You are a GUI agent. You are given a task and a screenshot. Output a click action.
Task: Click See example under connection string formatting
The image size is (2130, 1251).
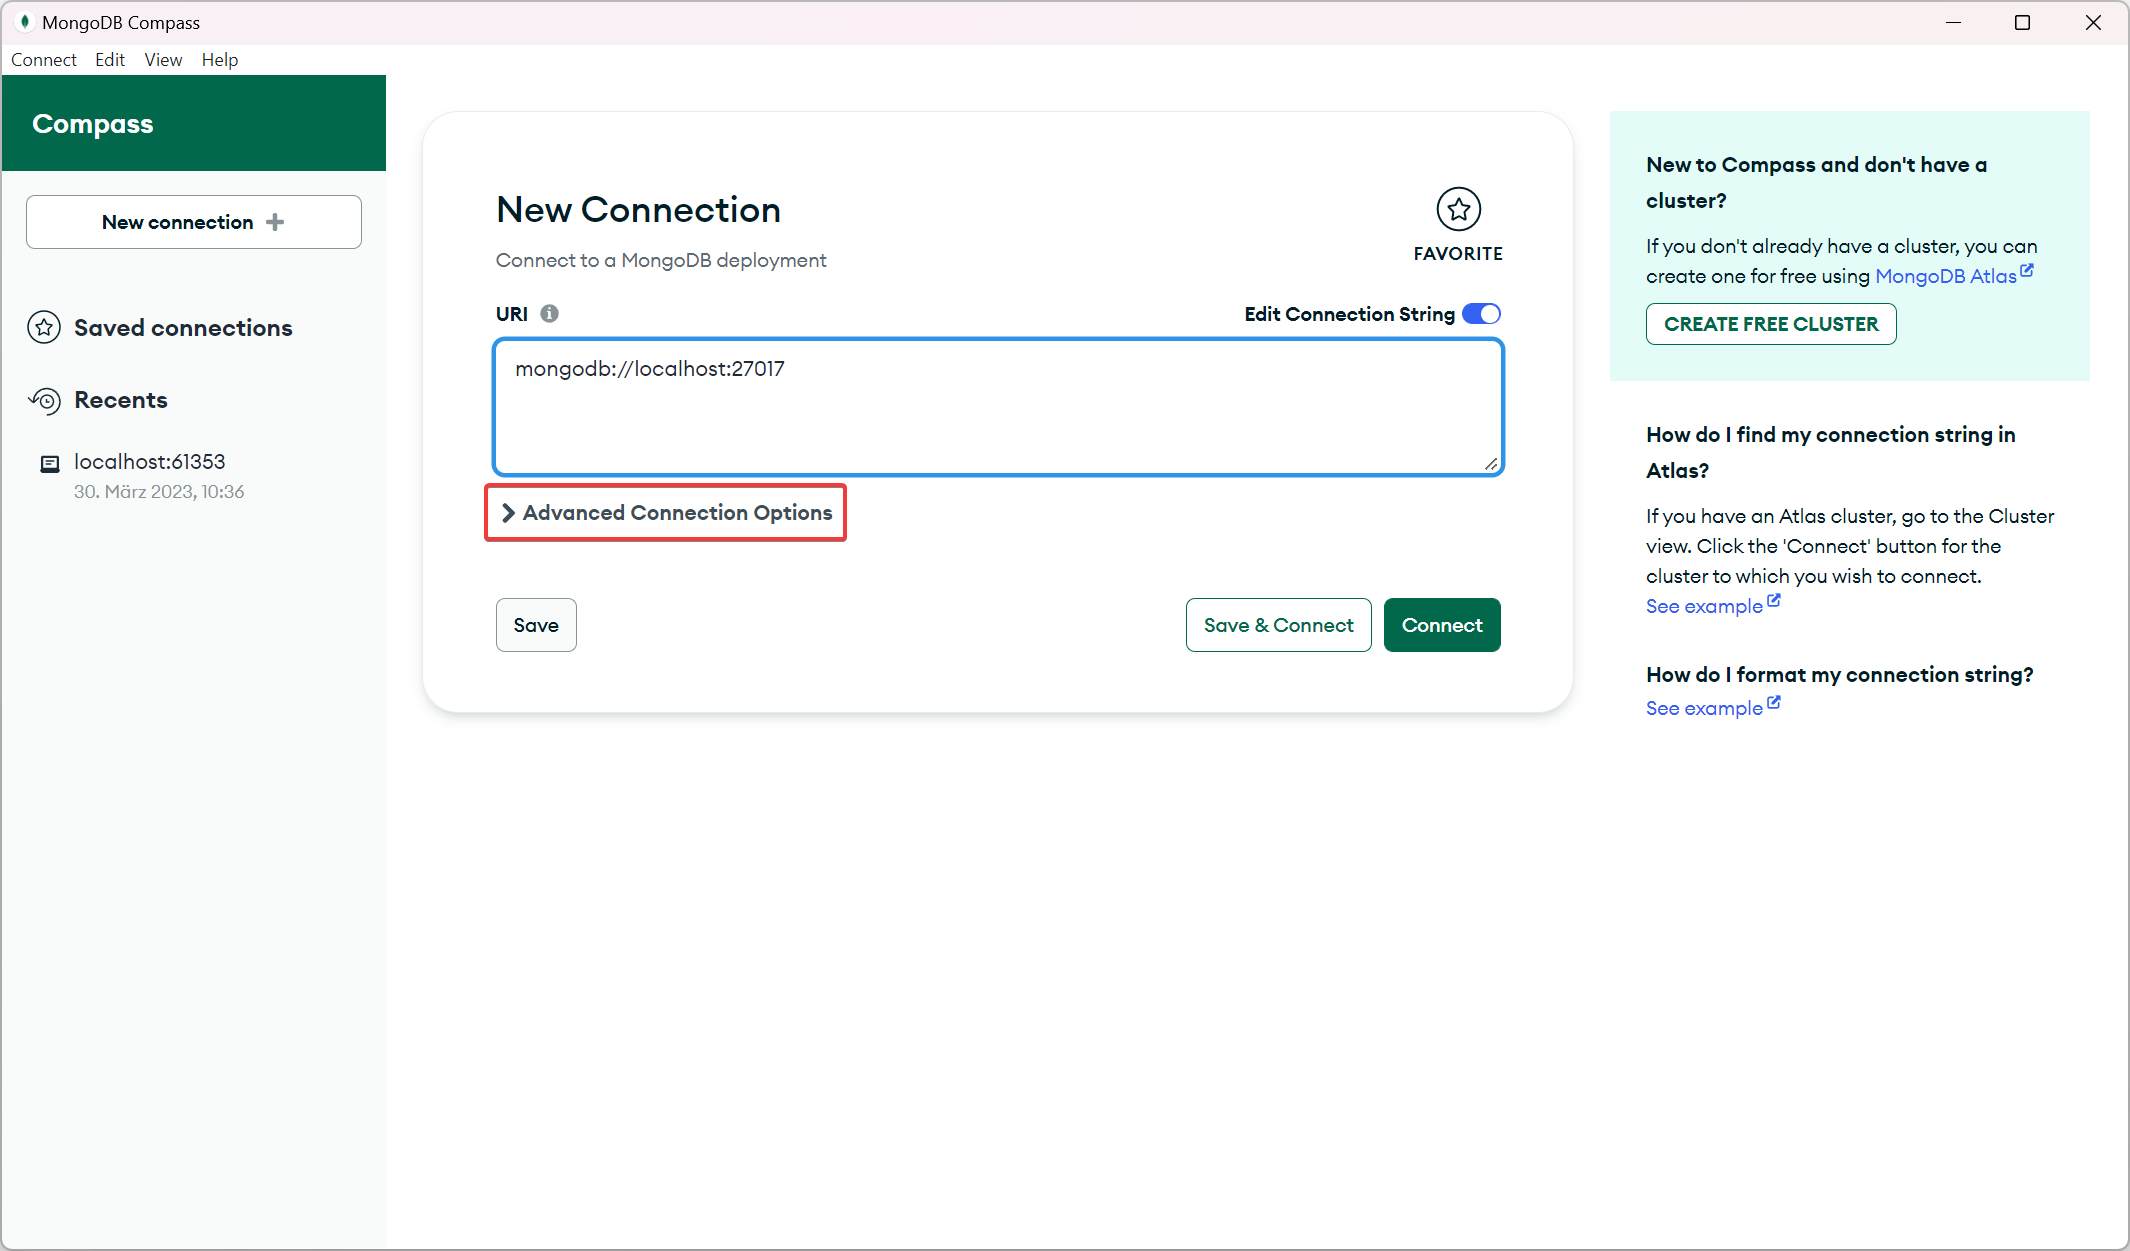click(1703, 707)
